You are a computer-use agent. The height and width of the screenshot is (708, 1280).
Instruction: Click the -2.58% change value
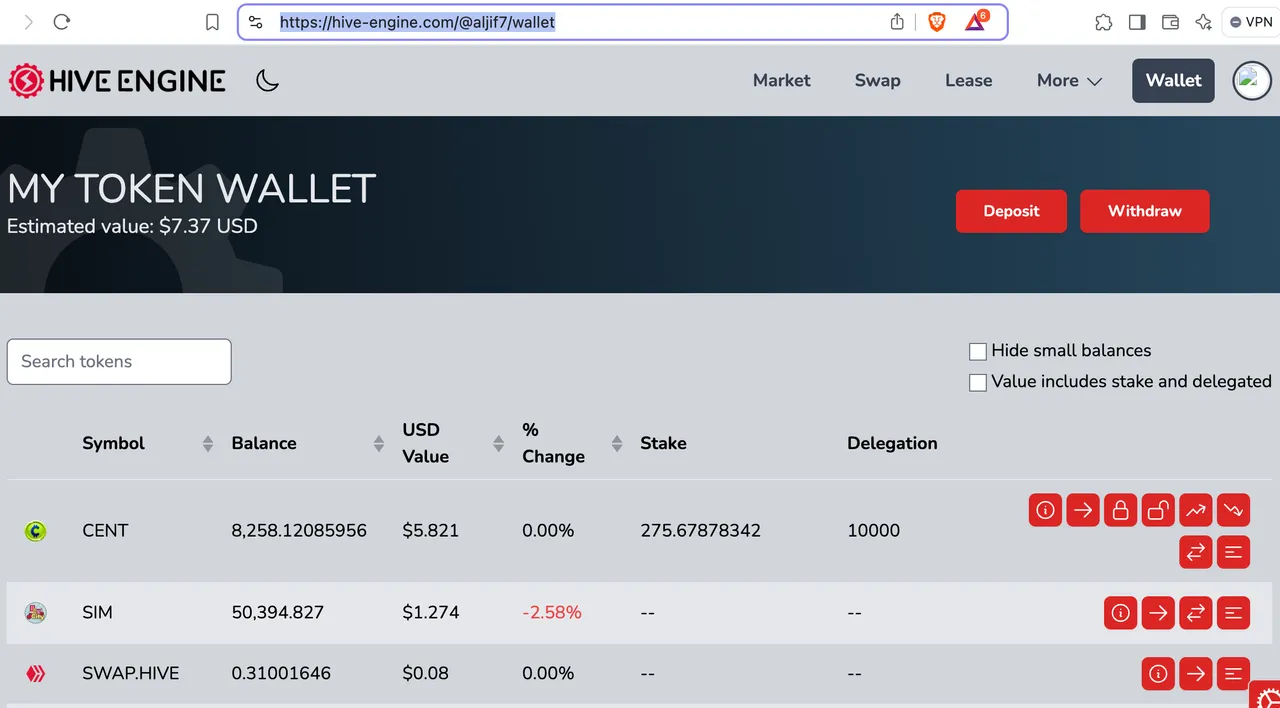[x=552, y=613]
